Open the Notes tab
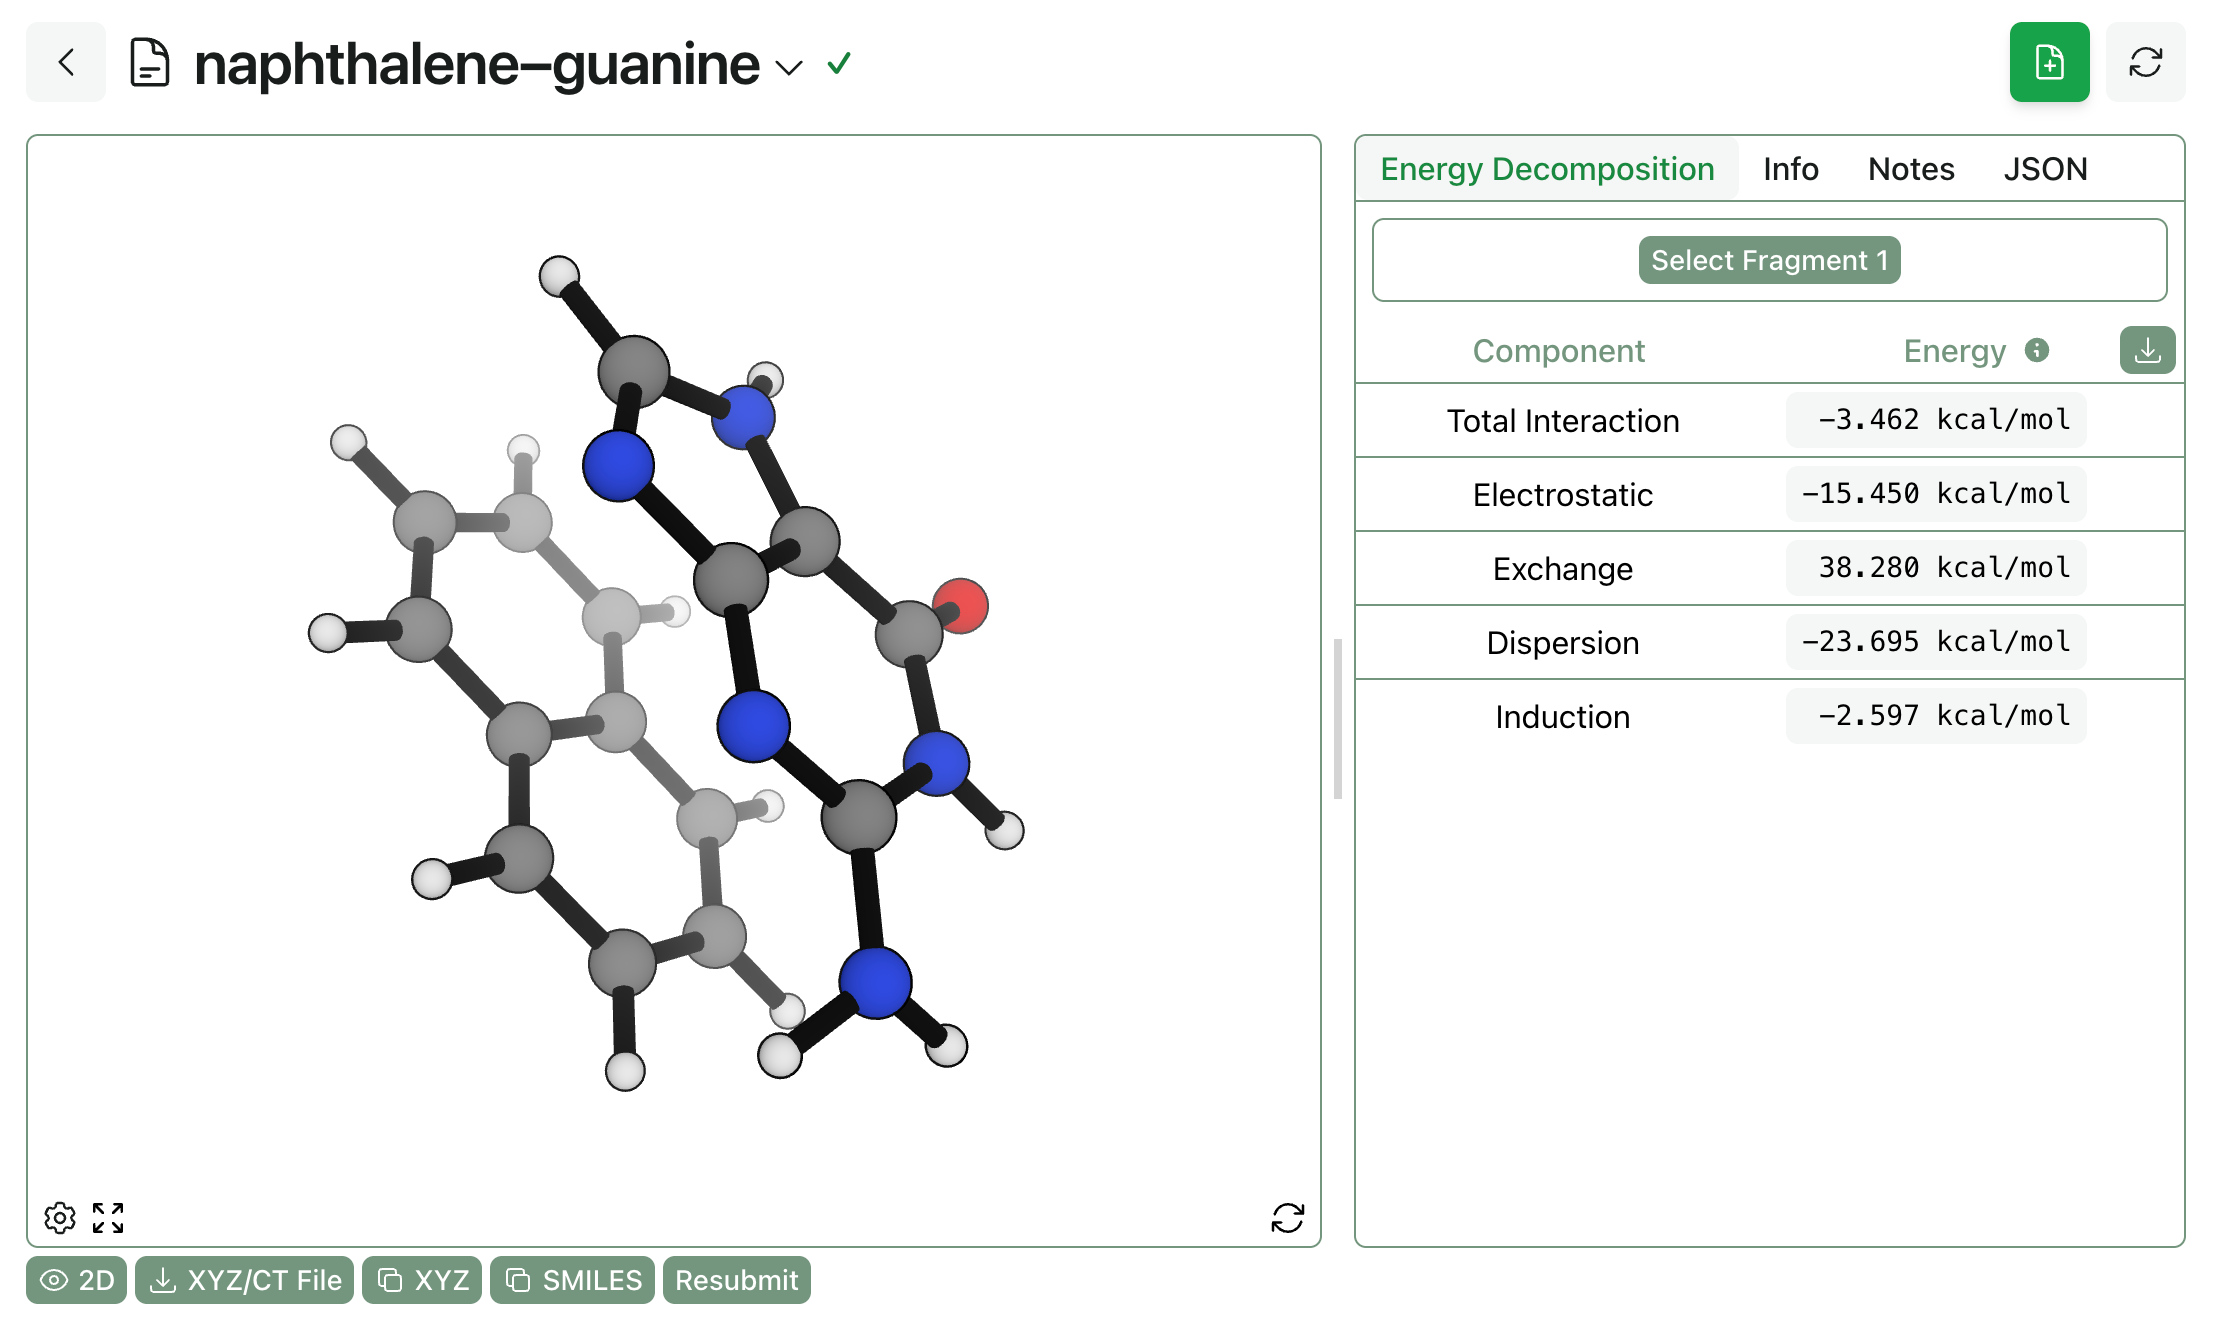This screenshot has width=2214, height=1318. [1910, 169]
